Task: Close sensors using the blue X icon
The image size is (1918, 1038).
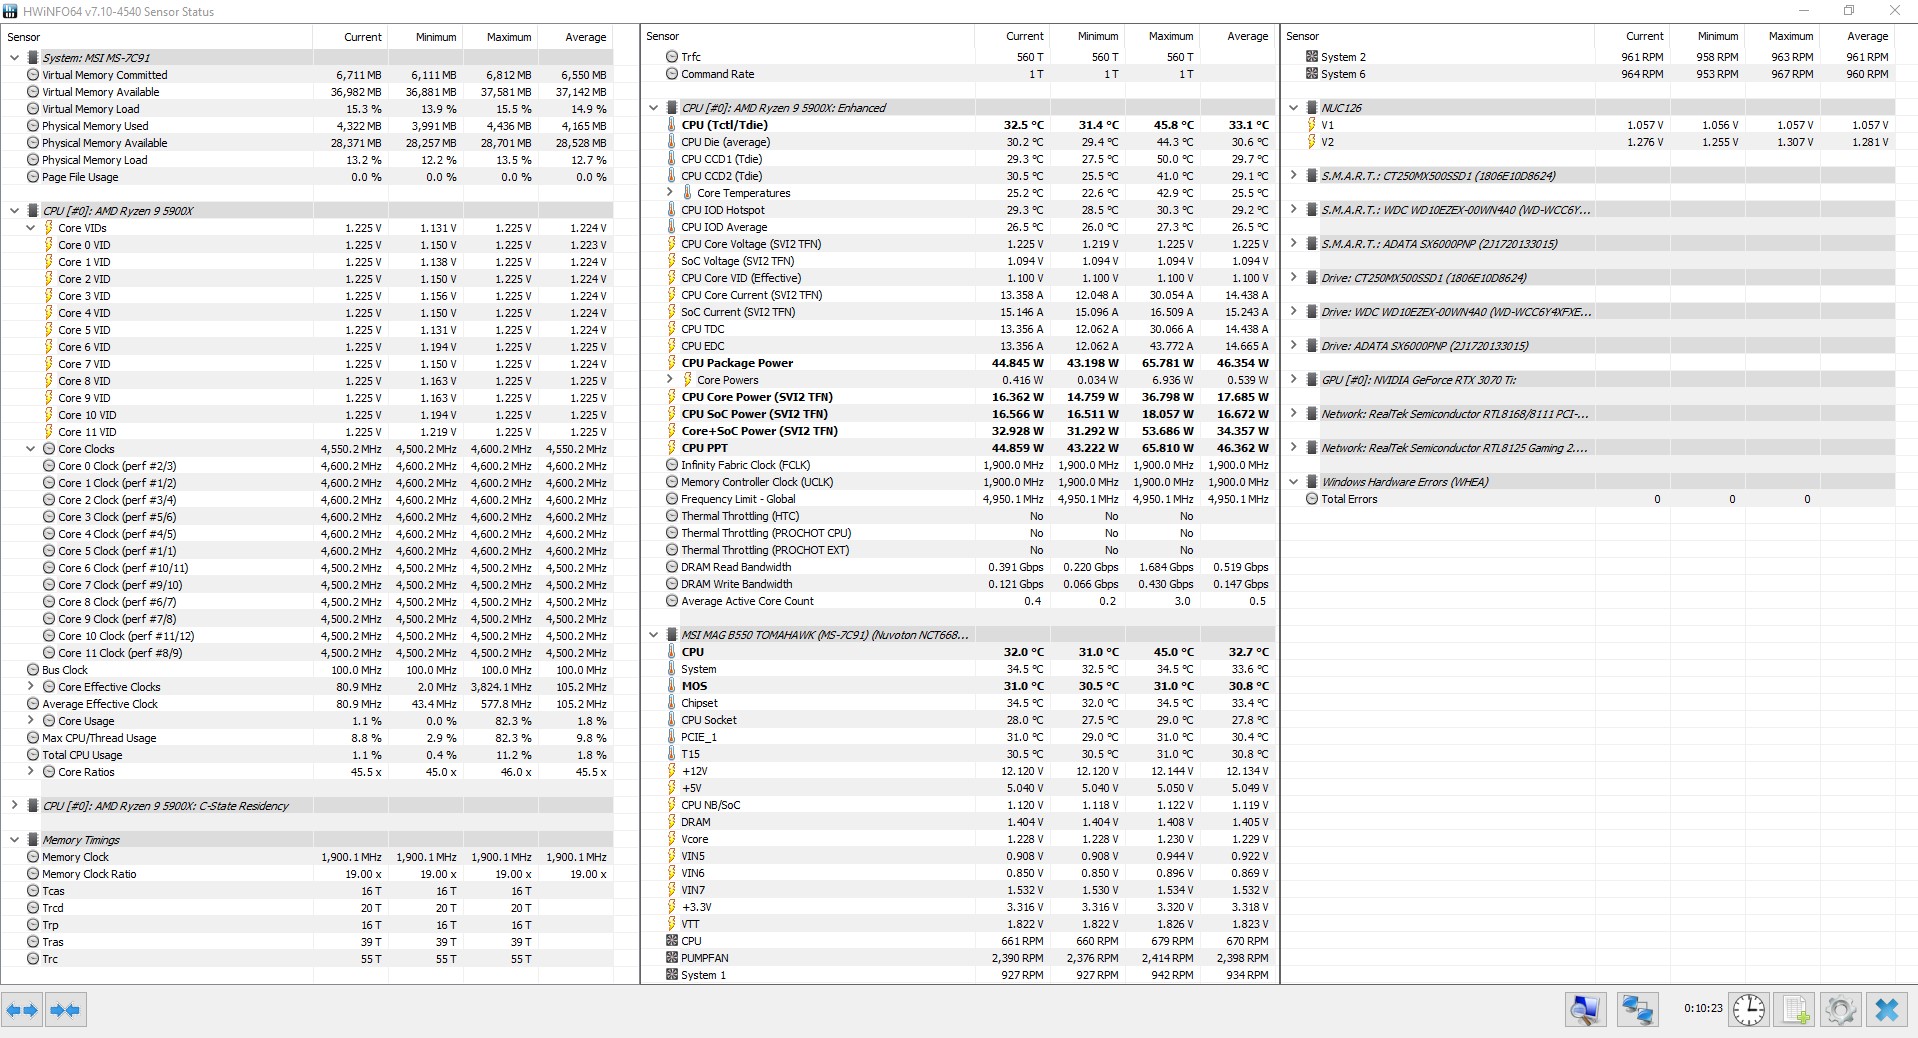Action: coord(1887,1009)
